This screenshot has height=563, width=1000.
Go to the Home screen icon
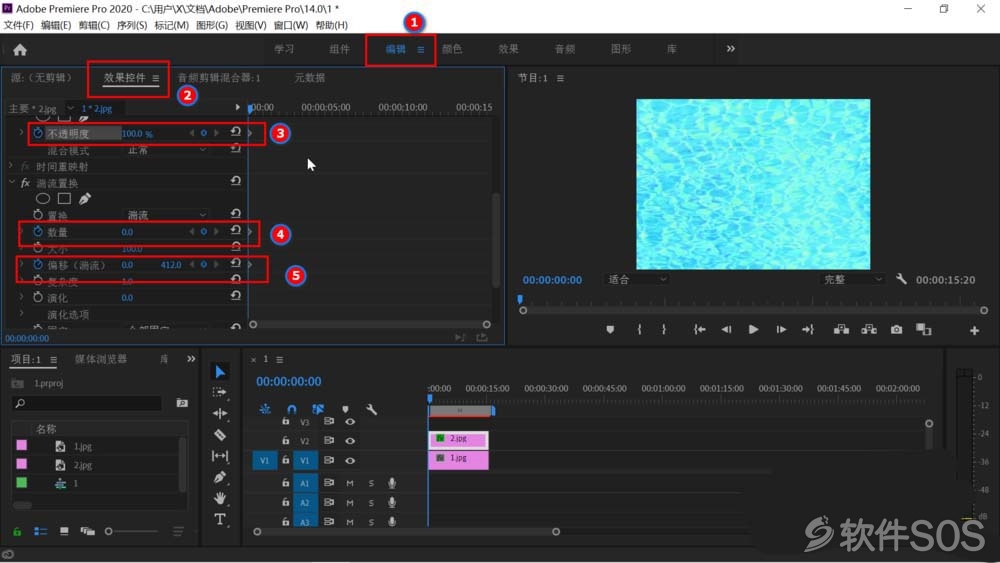(x=20, y=50)
